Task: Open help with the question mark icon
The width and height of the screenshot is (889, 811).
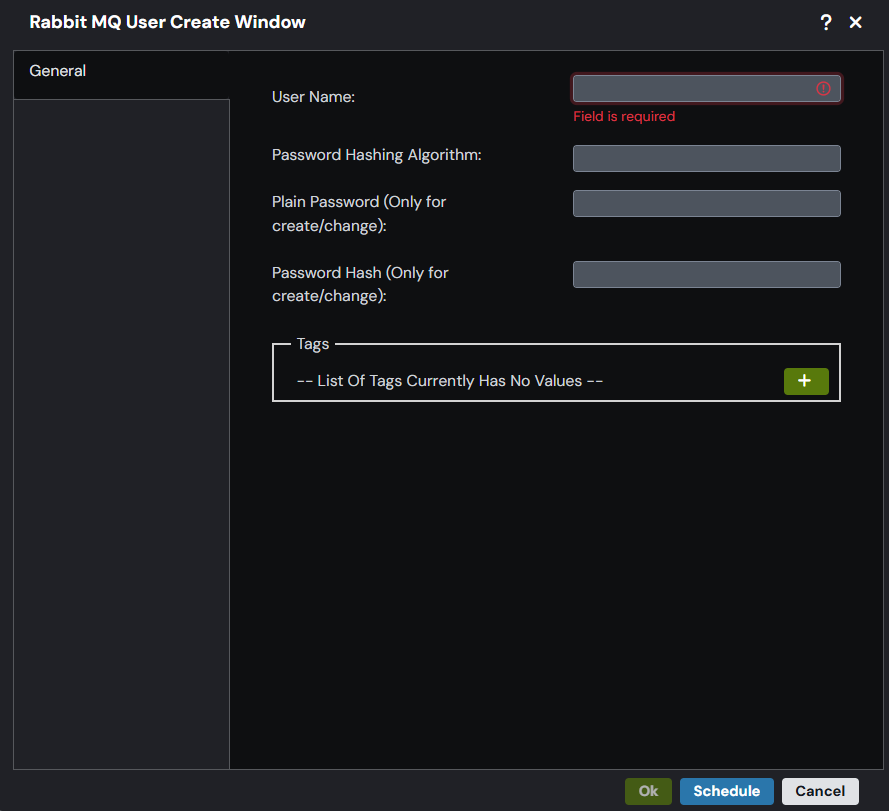Action: (826, 22)
